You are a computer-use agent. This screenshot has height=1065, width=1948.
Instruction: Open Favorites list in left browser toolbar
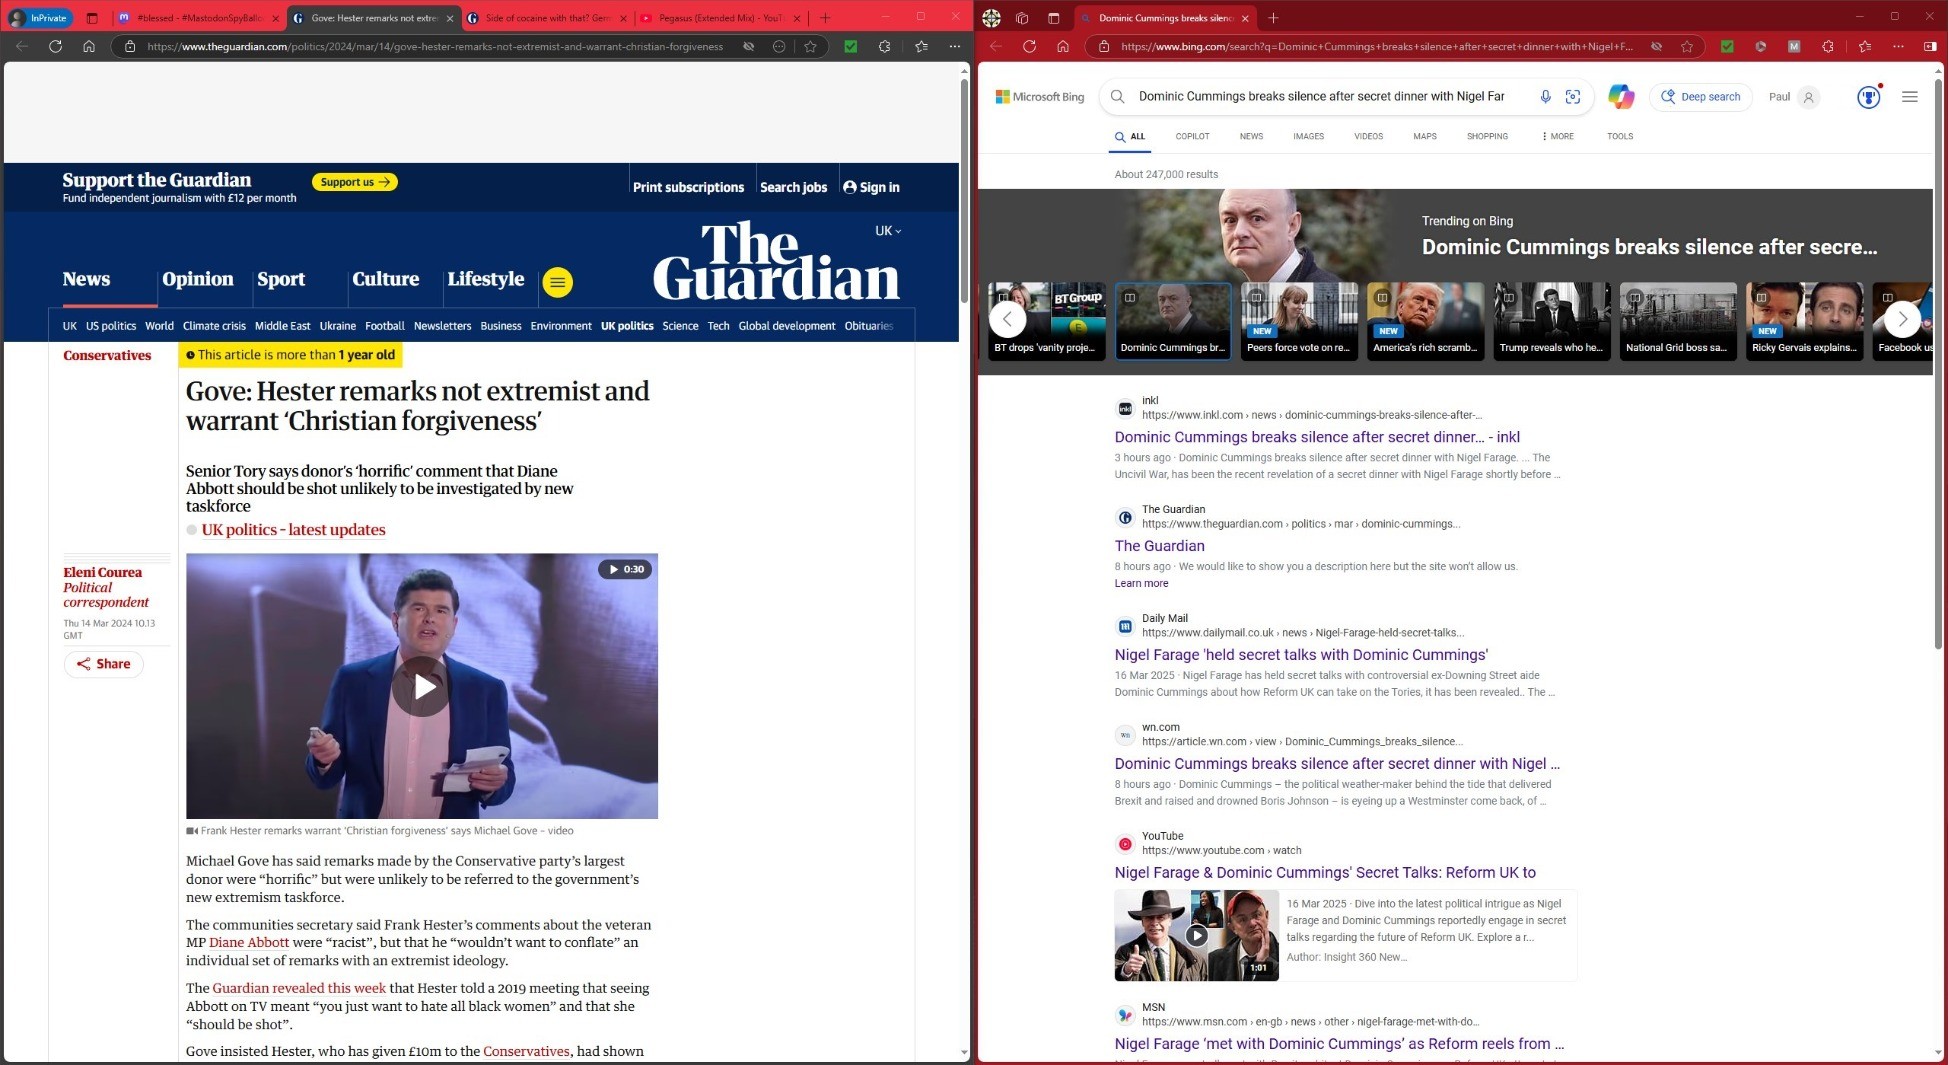(921, 46)
